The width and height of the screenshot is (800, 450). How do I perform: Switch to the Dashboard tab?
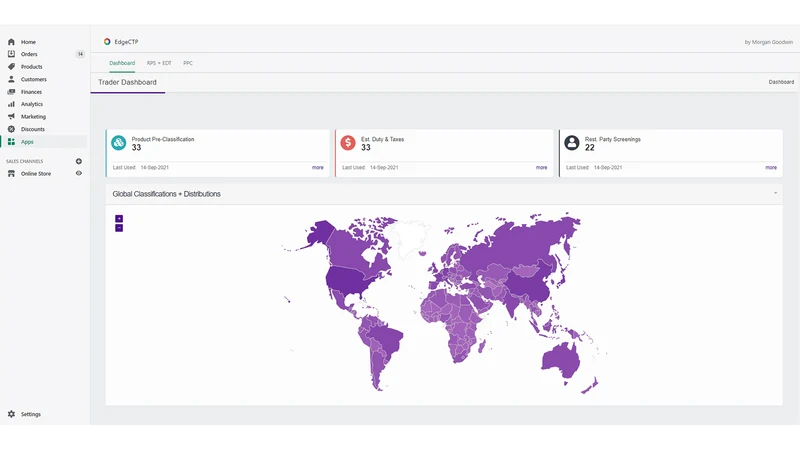coord(122,63)
